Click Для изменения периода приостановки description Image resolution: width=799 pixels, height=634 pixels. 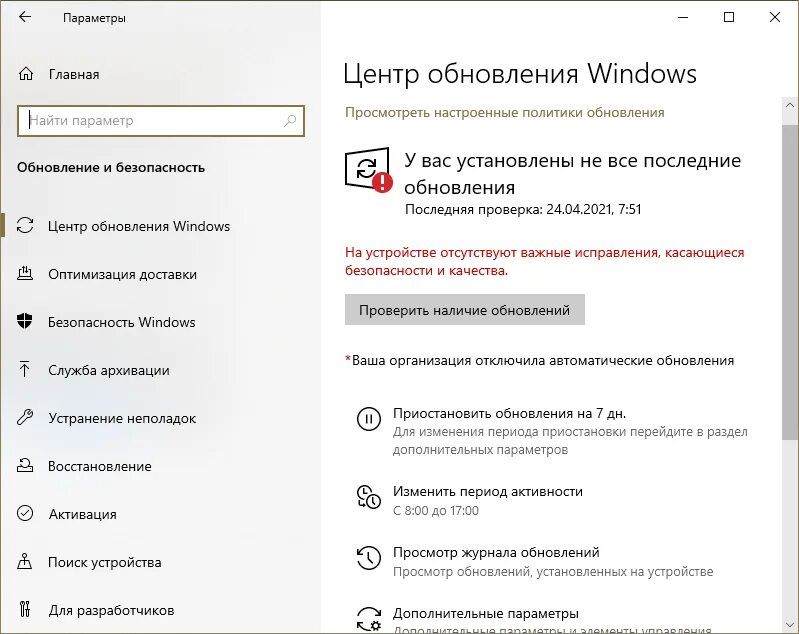pos(570,441)
